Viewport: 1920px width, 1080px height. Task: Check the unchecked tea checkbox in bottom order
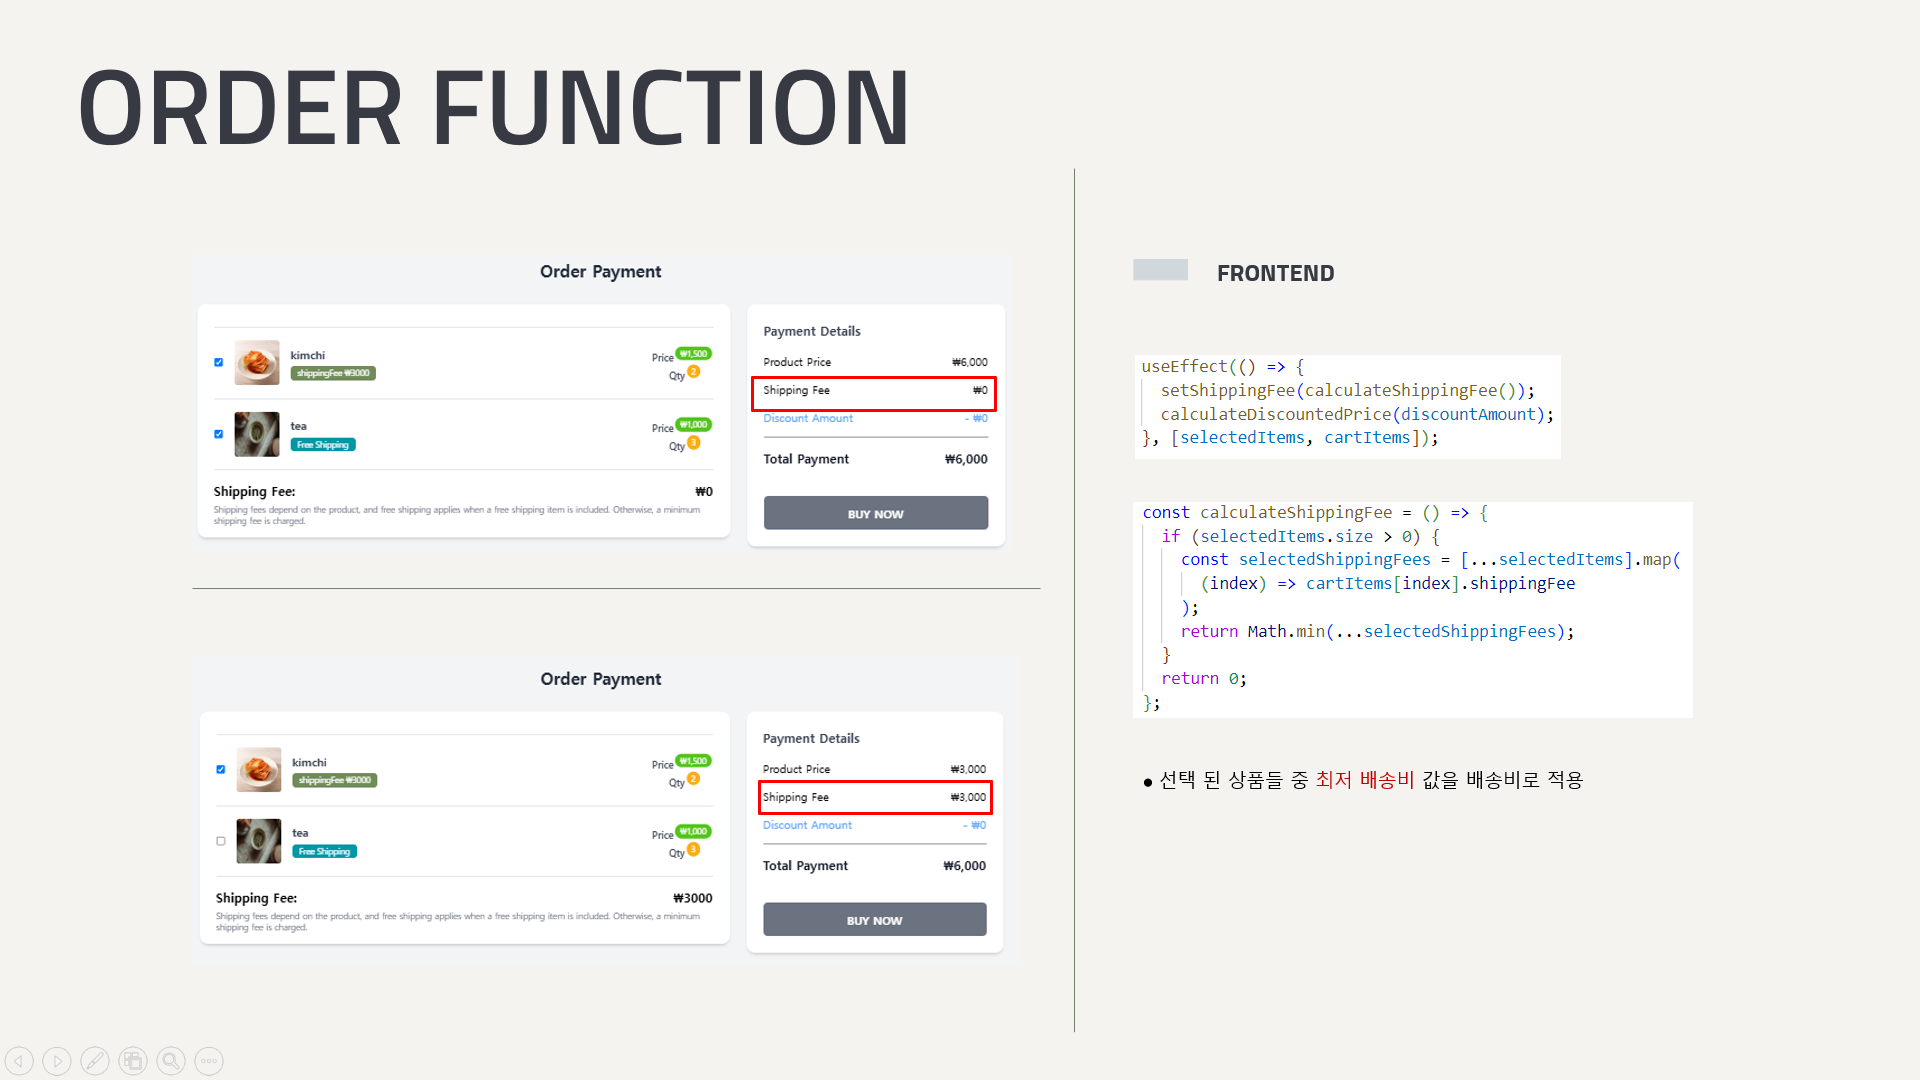221,841
